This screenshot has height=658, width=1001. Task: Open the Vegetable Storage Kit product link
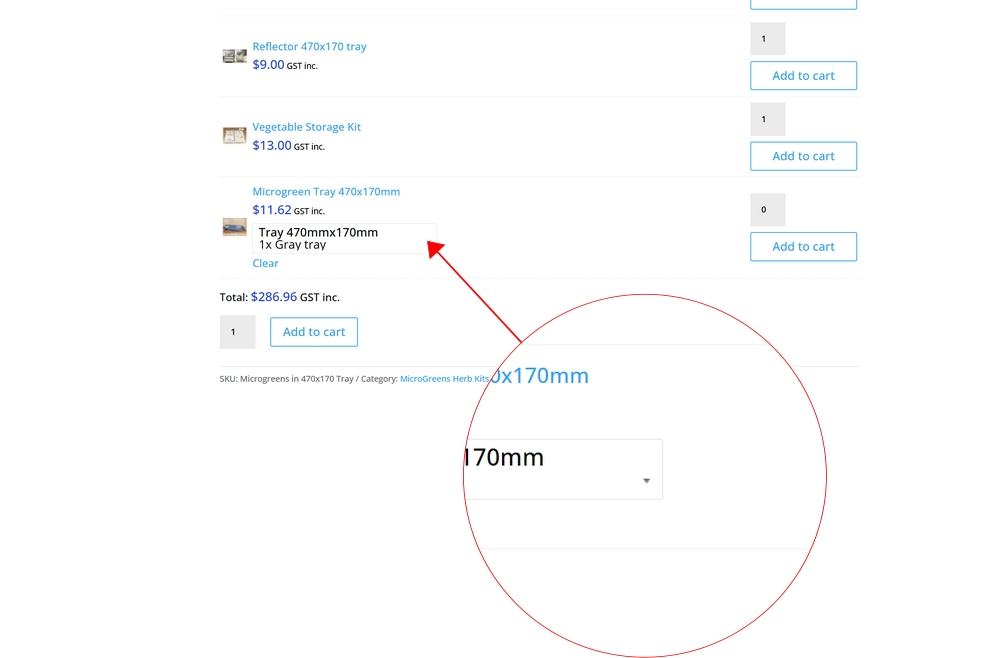pyautogui.click(x=306, y=127)
